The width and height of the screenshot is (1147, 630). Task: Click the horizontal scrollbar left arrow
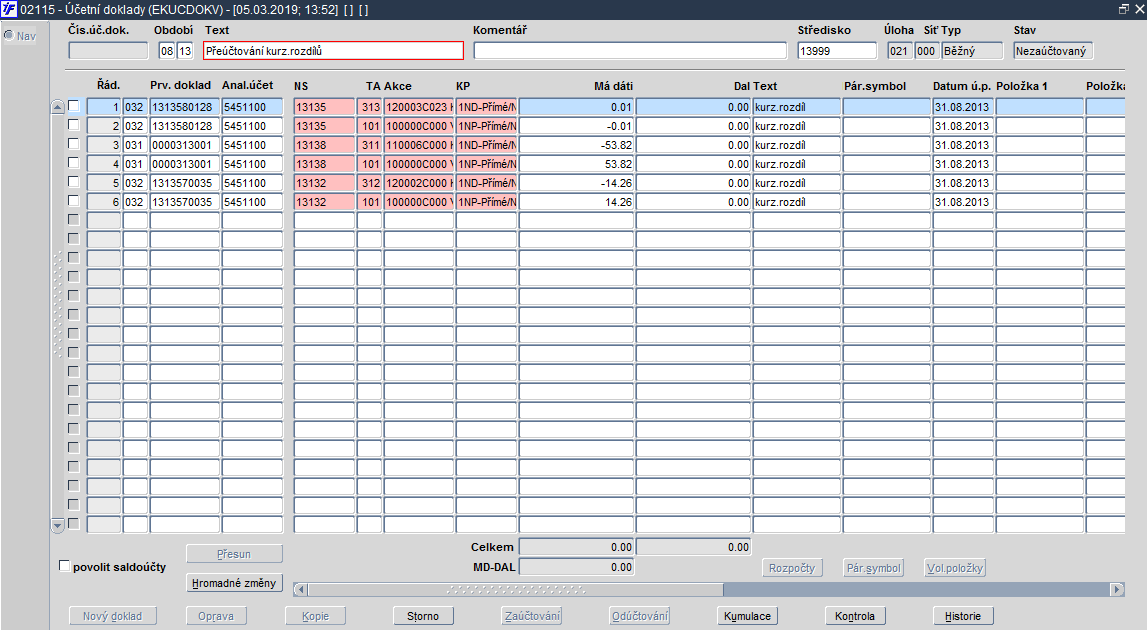tap(300, 590)
